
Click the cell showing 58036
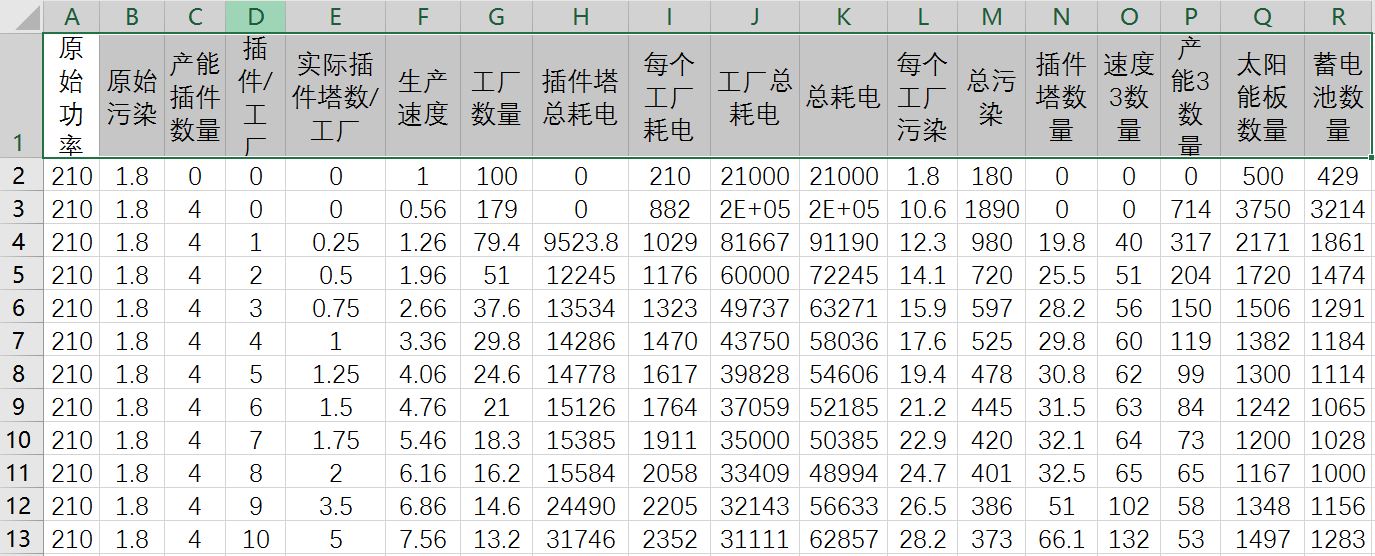[843, 341]
